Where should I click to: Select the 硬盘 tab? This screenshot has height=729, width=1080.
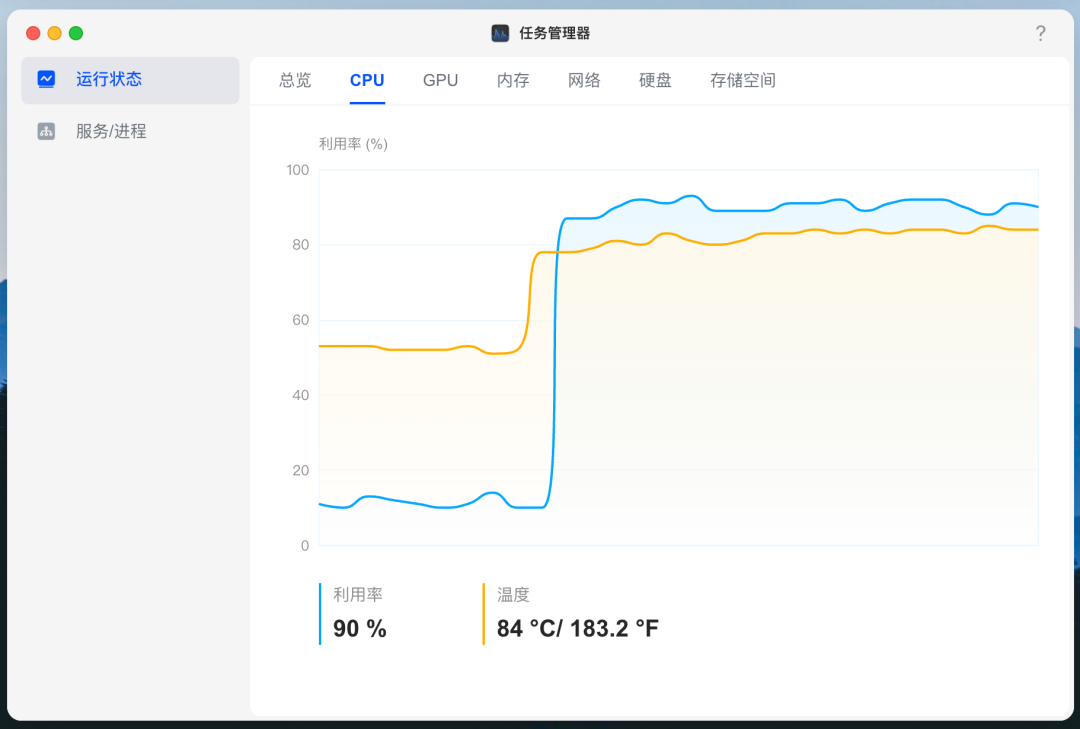(655, 81)
